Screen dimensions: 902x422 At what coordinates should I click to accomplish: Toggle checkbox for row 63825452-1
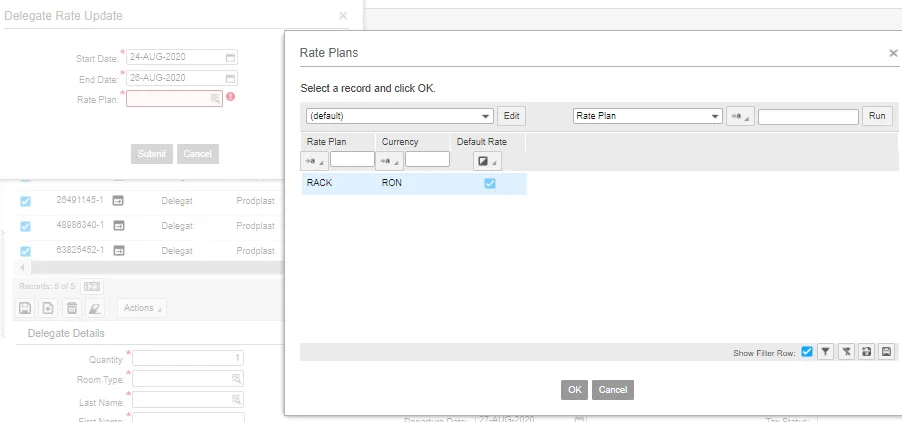(25, 251)
